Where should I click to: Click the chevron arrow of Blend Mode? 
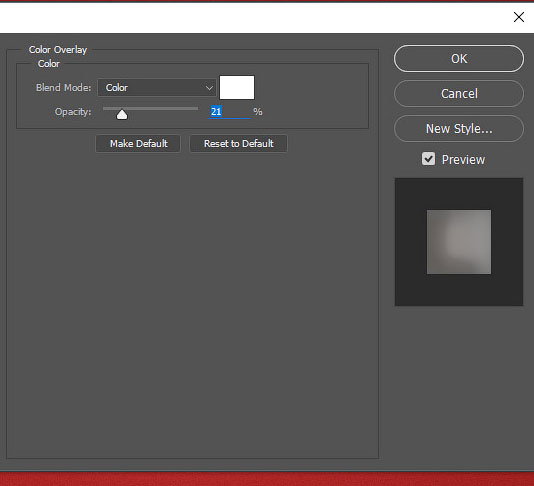(209, 88)
